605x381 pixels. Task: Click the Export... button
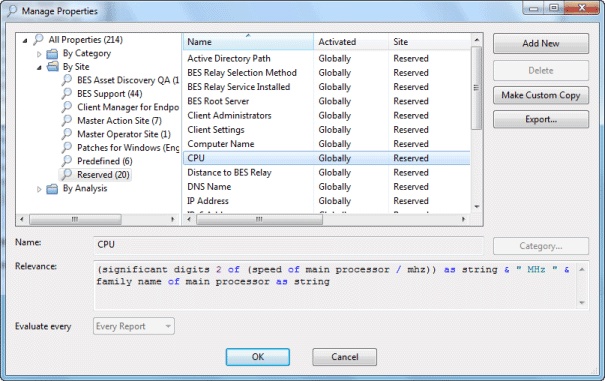click(x=541, y=119)
